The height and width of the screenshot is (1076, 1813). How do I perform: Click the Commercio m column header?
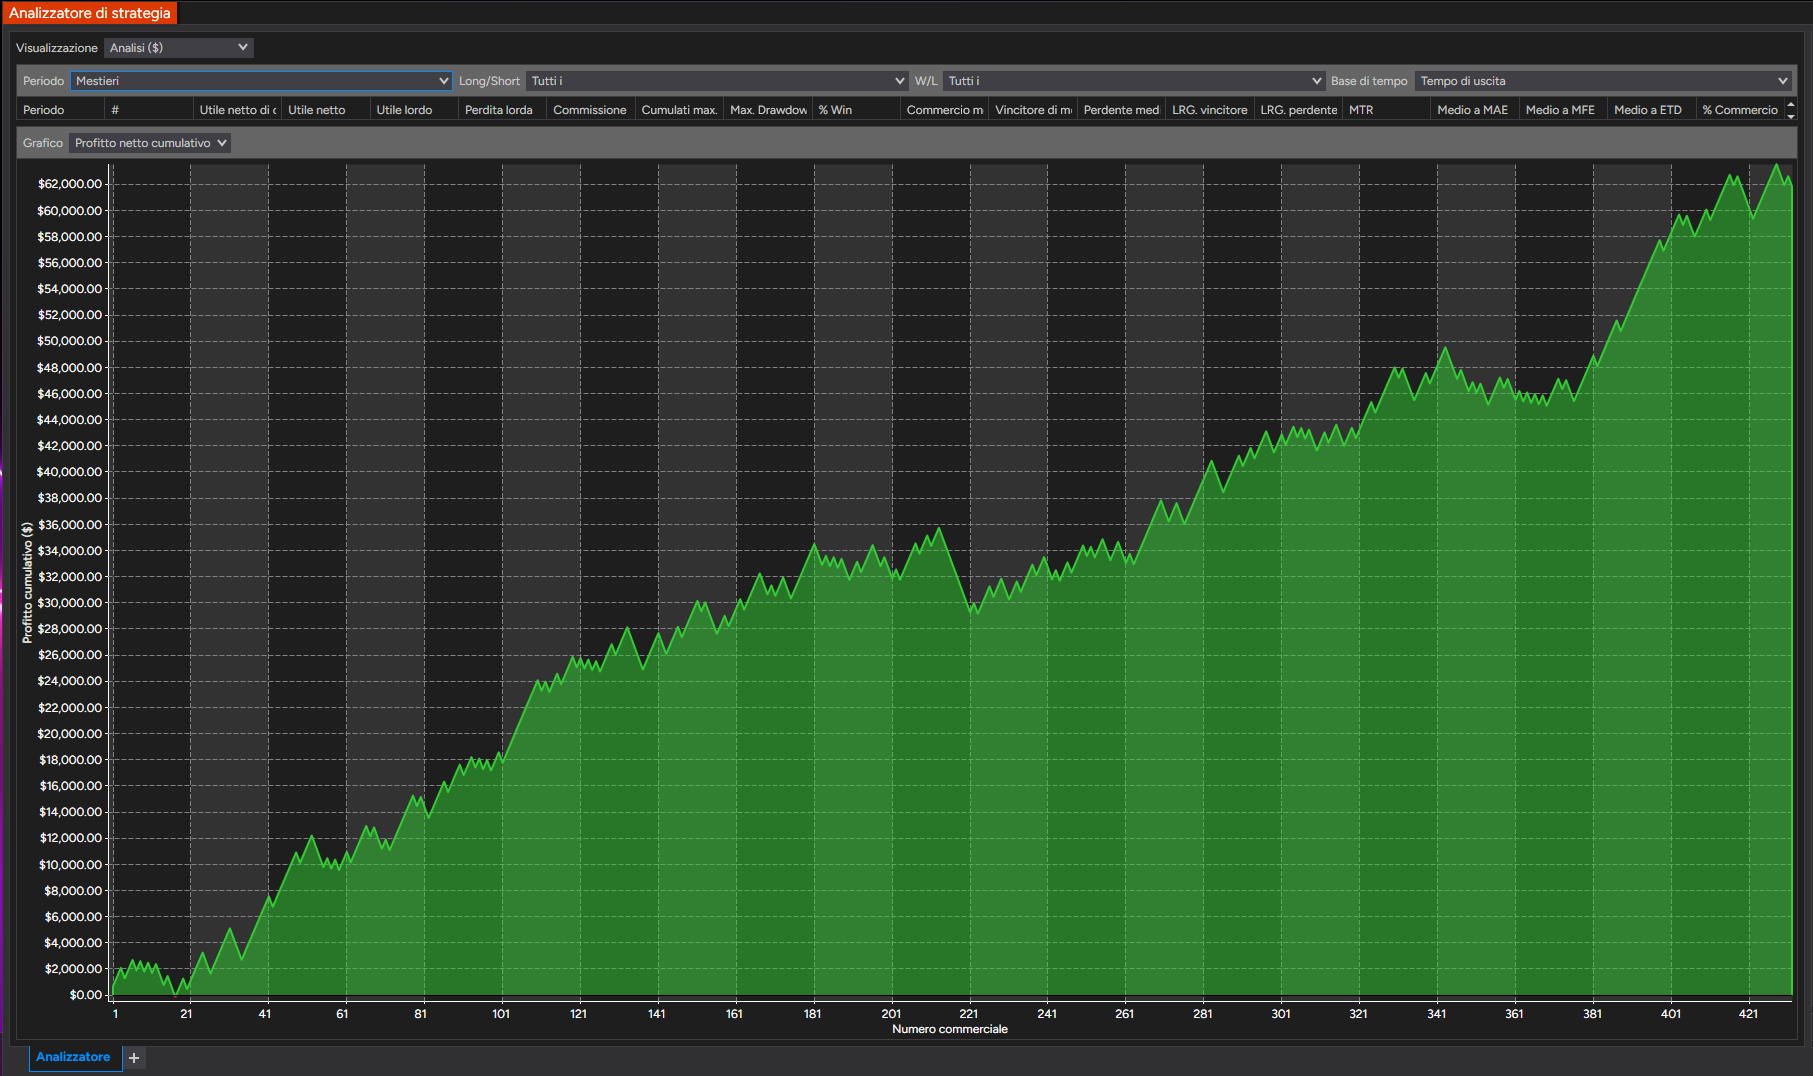[x=945, y=110]
